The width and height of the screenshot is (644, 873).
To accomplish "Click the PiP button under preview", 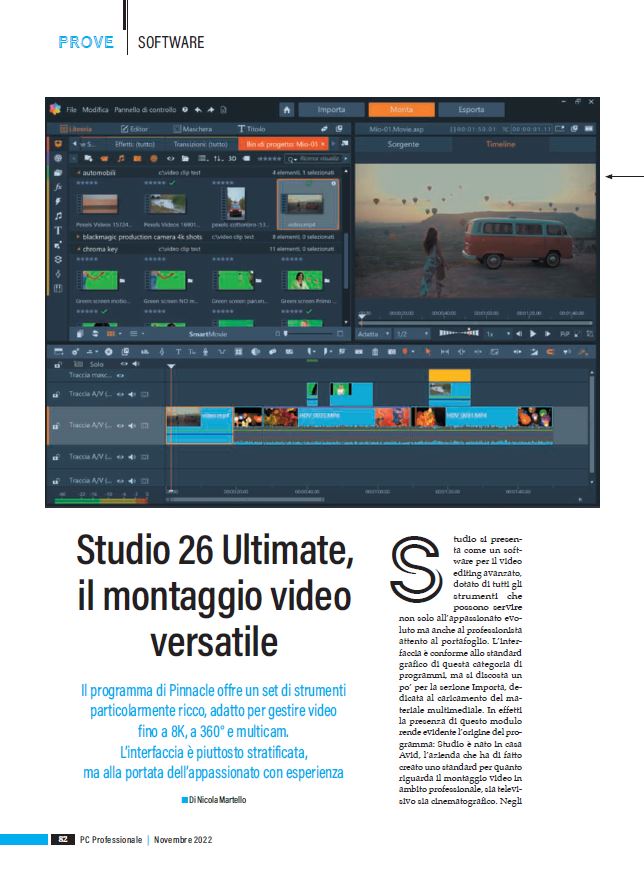I will [x=564, y=334].
